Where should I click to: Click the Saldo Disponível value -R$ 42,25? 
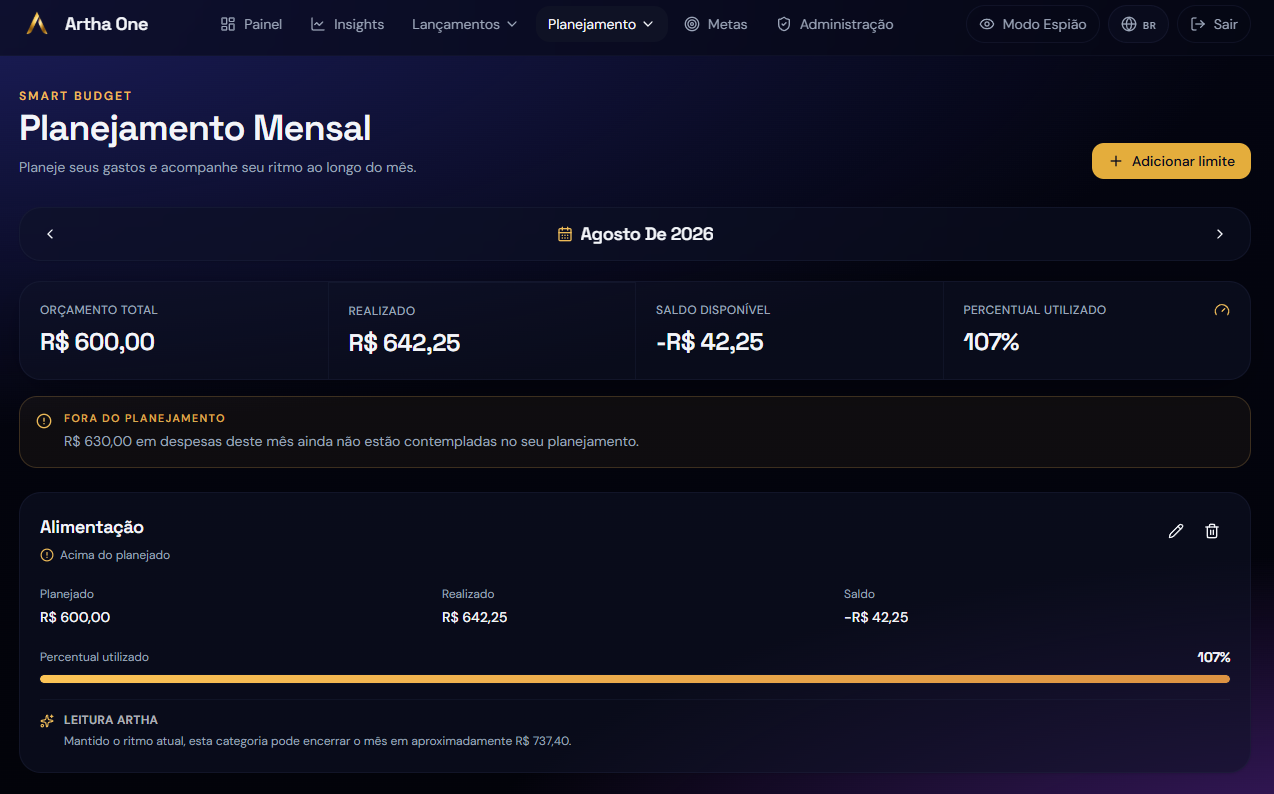click(710, 342)
